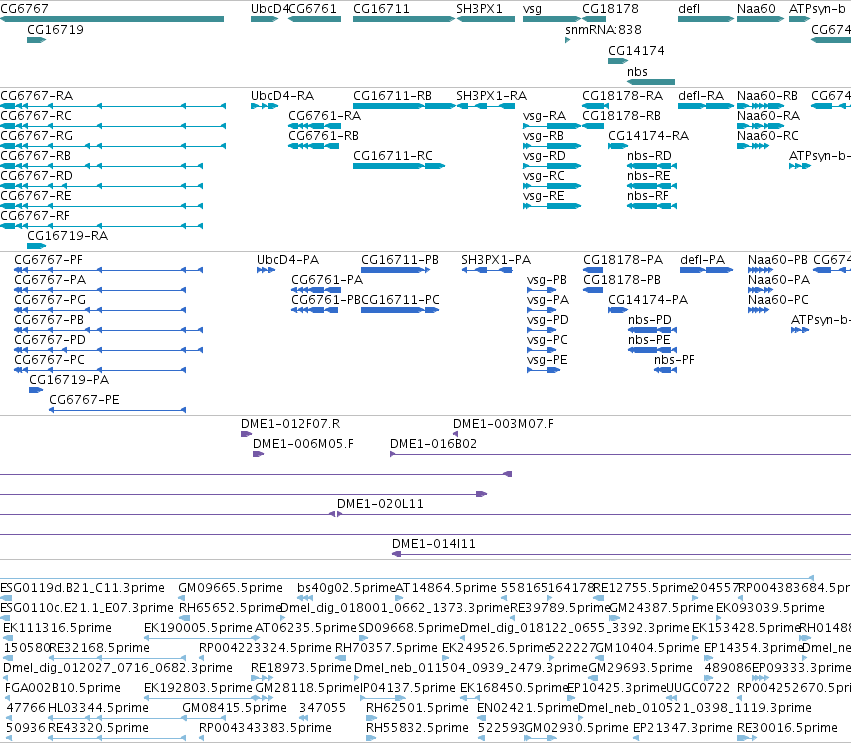Click the Naa60 gene label
Image resolution: width=851 pixels, height=743 pixels.
(x=756, y=9)
